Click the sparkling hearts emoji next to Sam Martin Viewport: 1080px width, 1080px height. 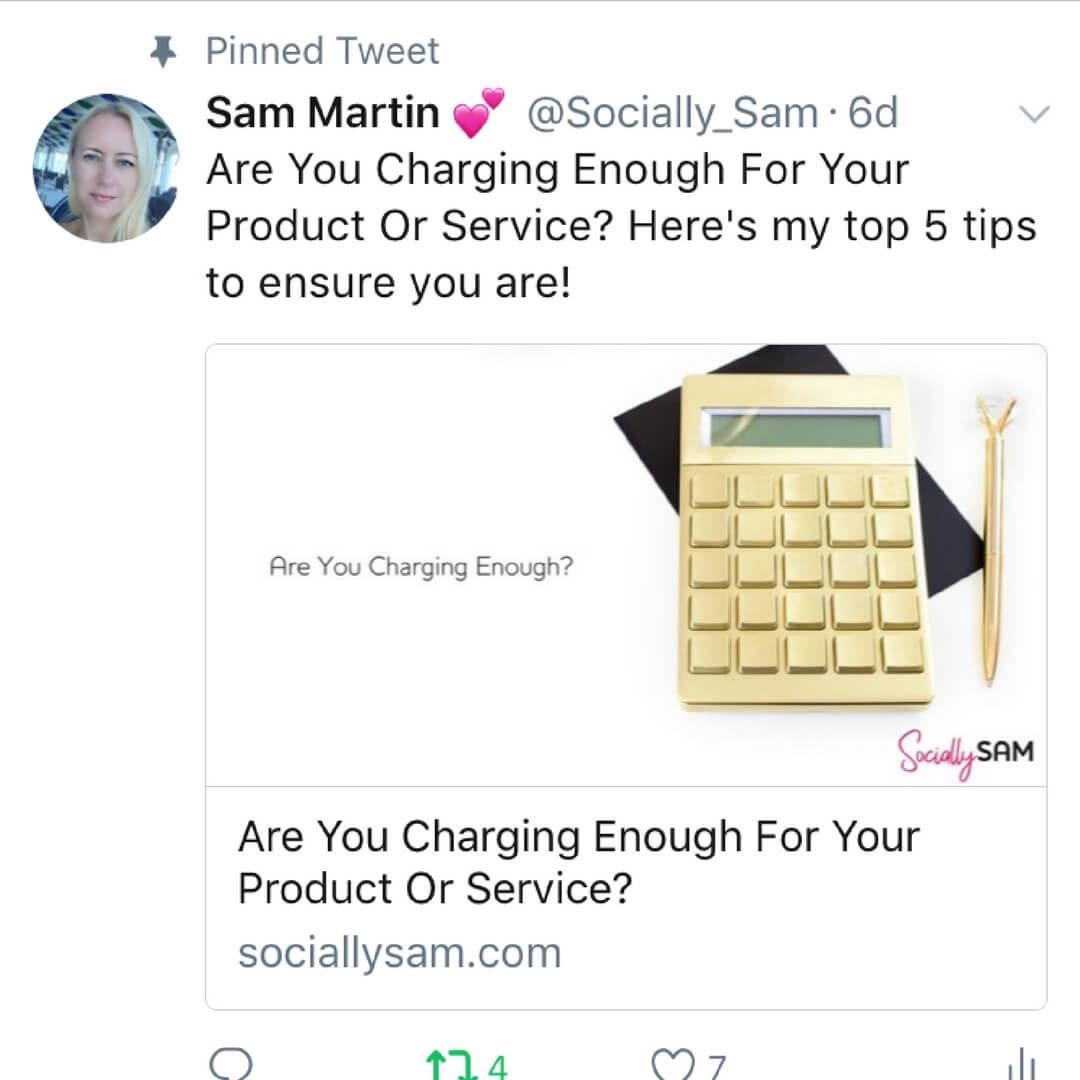(478, 112)
